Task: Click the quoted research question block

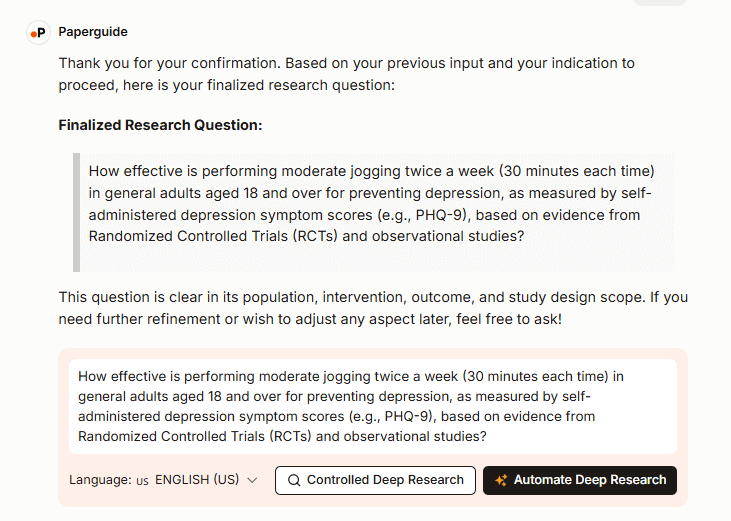Action: click(x=372, y=203)
